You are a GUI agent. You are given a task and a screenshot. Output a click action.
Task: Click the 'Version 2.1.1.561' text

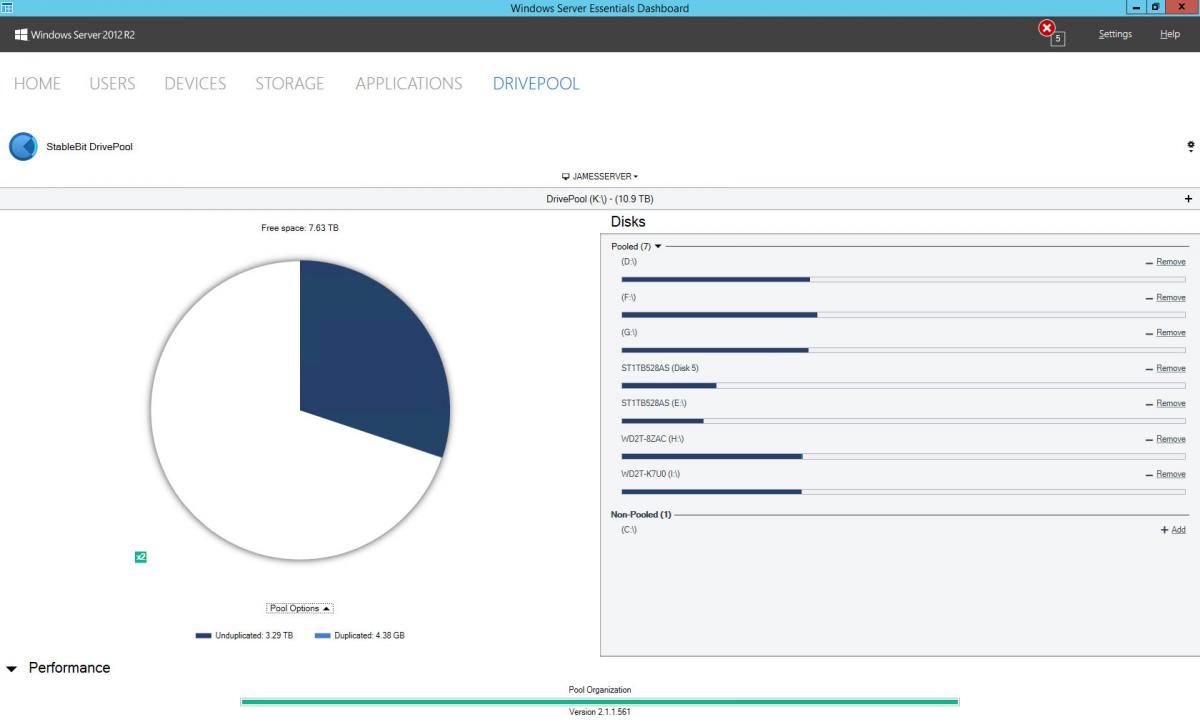pos(600,713)
